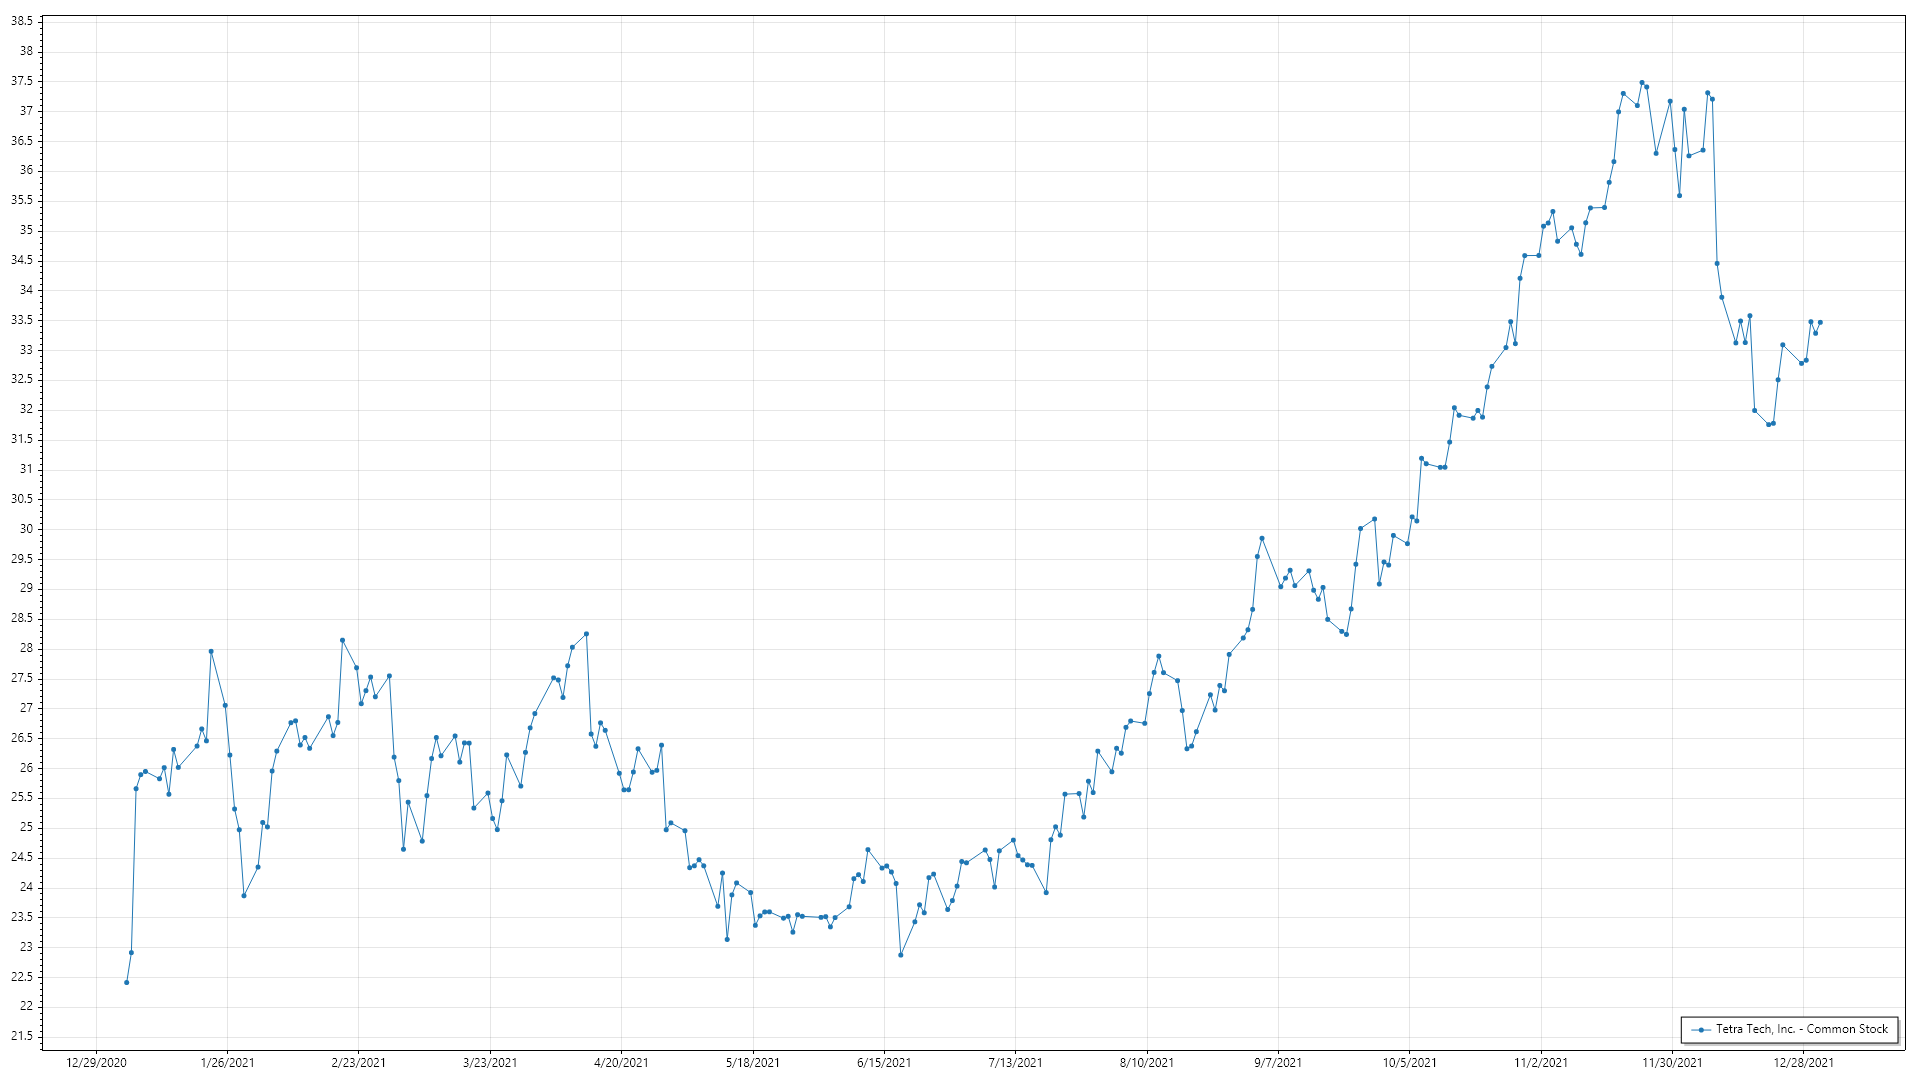Click the first data point on the far left
The image size is (1920, 1080).
126,982
